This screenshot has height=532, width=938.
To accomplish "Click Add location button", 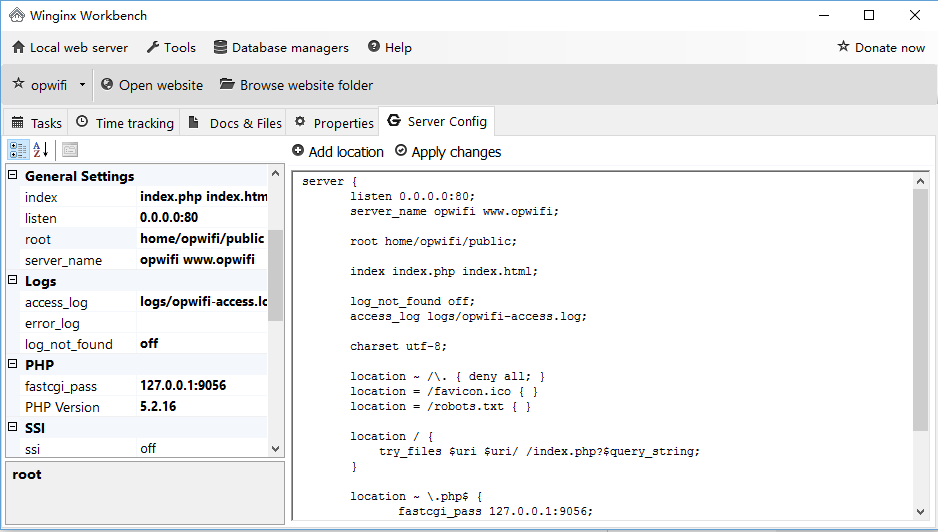I will (x=338, y=152).
